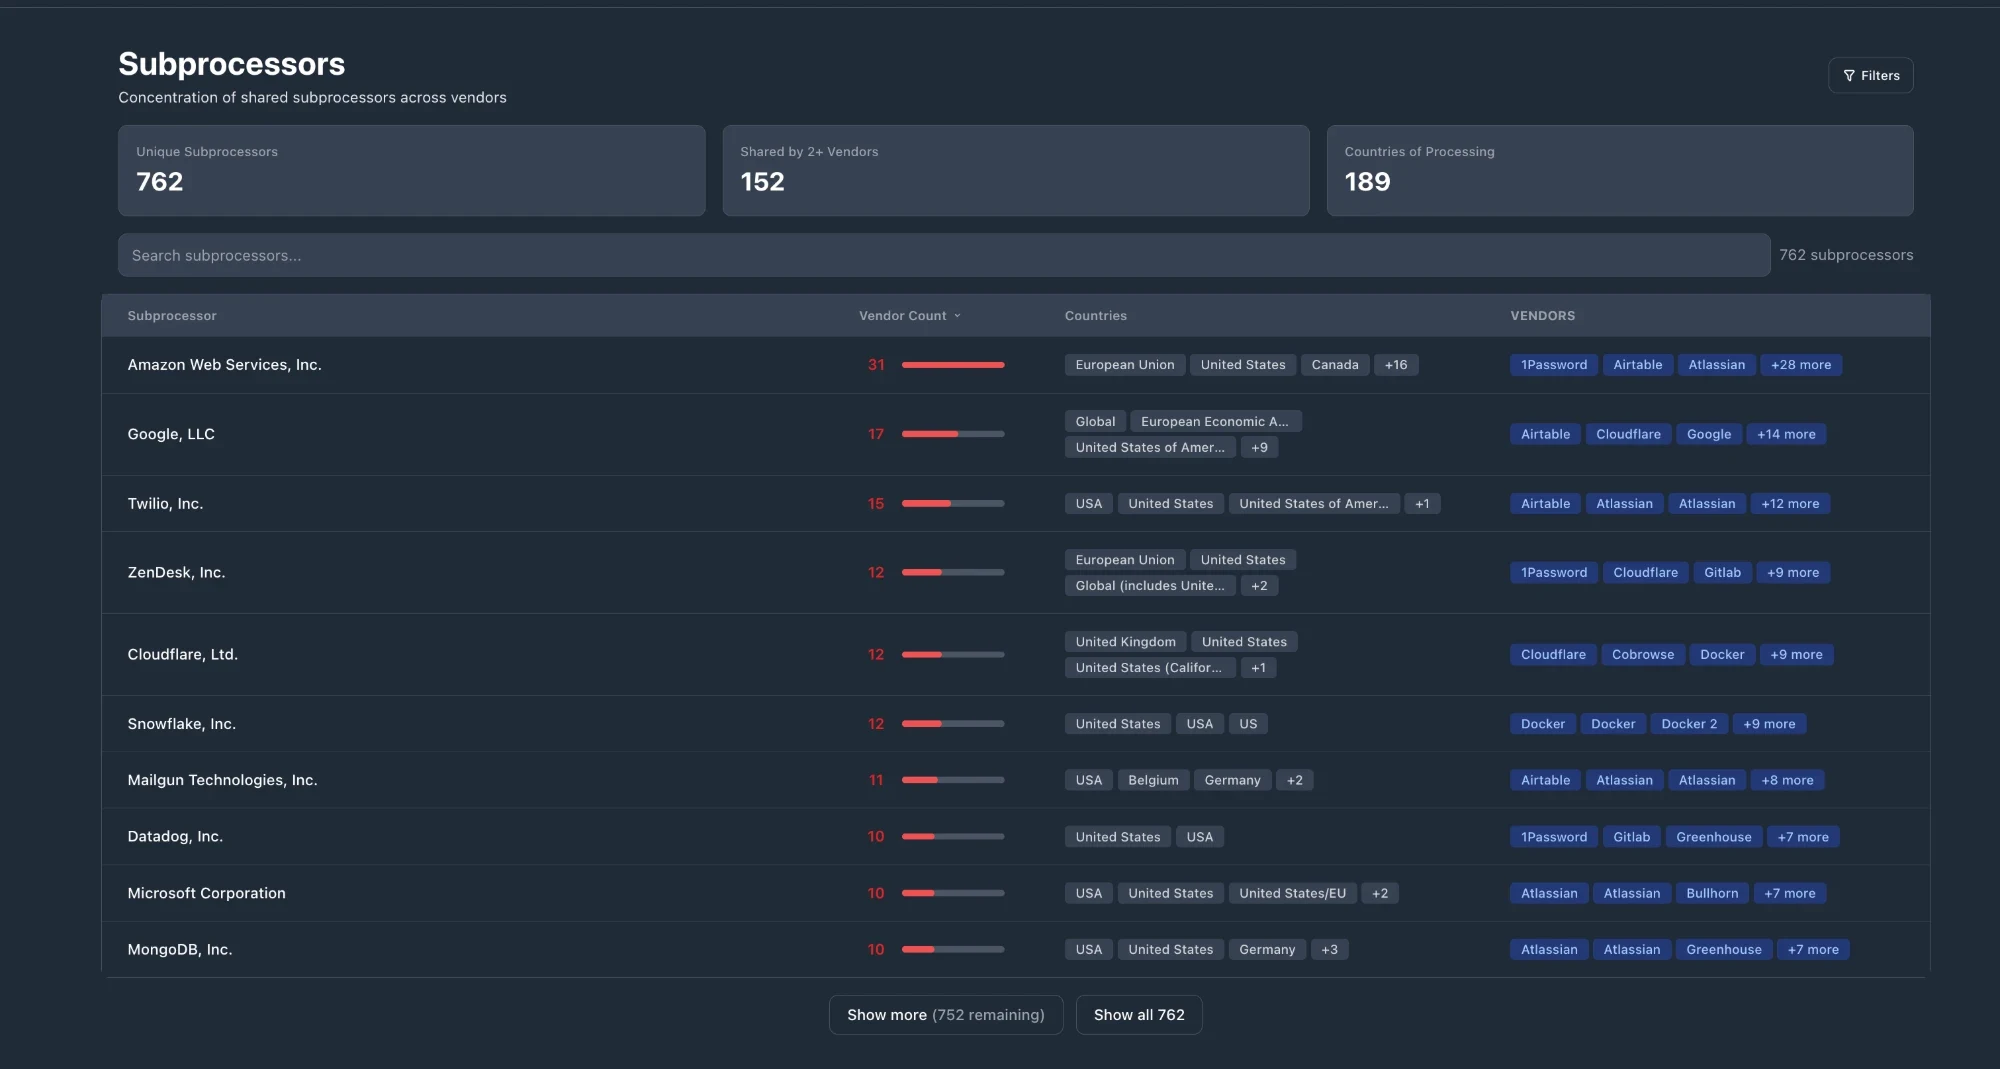Click the Shared by 2+ Vendors card
The width and height of the screenshot is (2000, 1069).
point(1015,170)
